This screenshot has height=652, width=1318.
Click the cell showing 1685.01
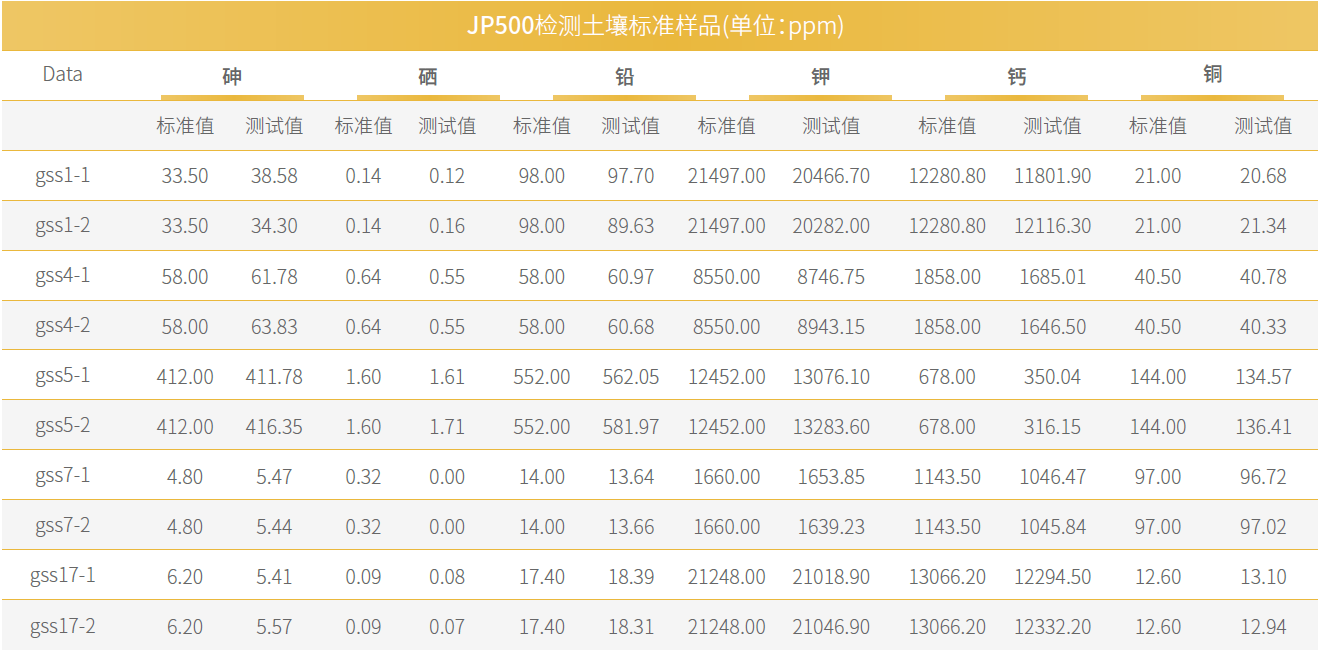click(1053, 277)
